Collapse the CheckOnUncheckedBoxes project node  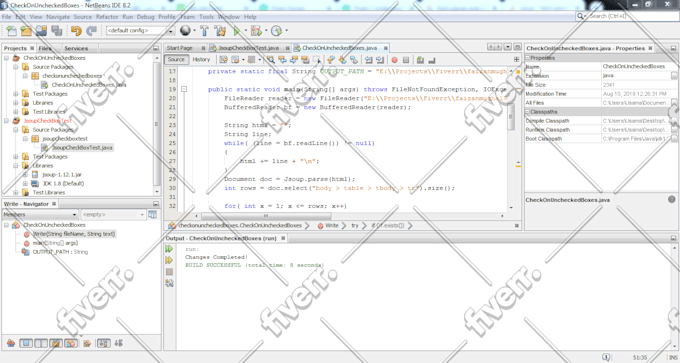(x=7, y=58)
